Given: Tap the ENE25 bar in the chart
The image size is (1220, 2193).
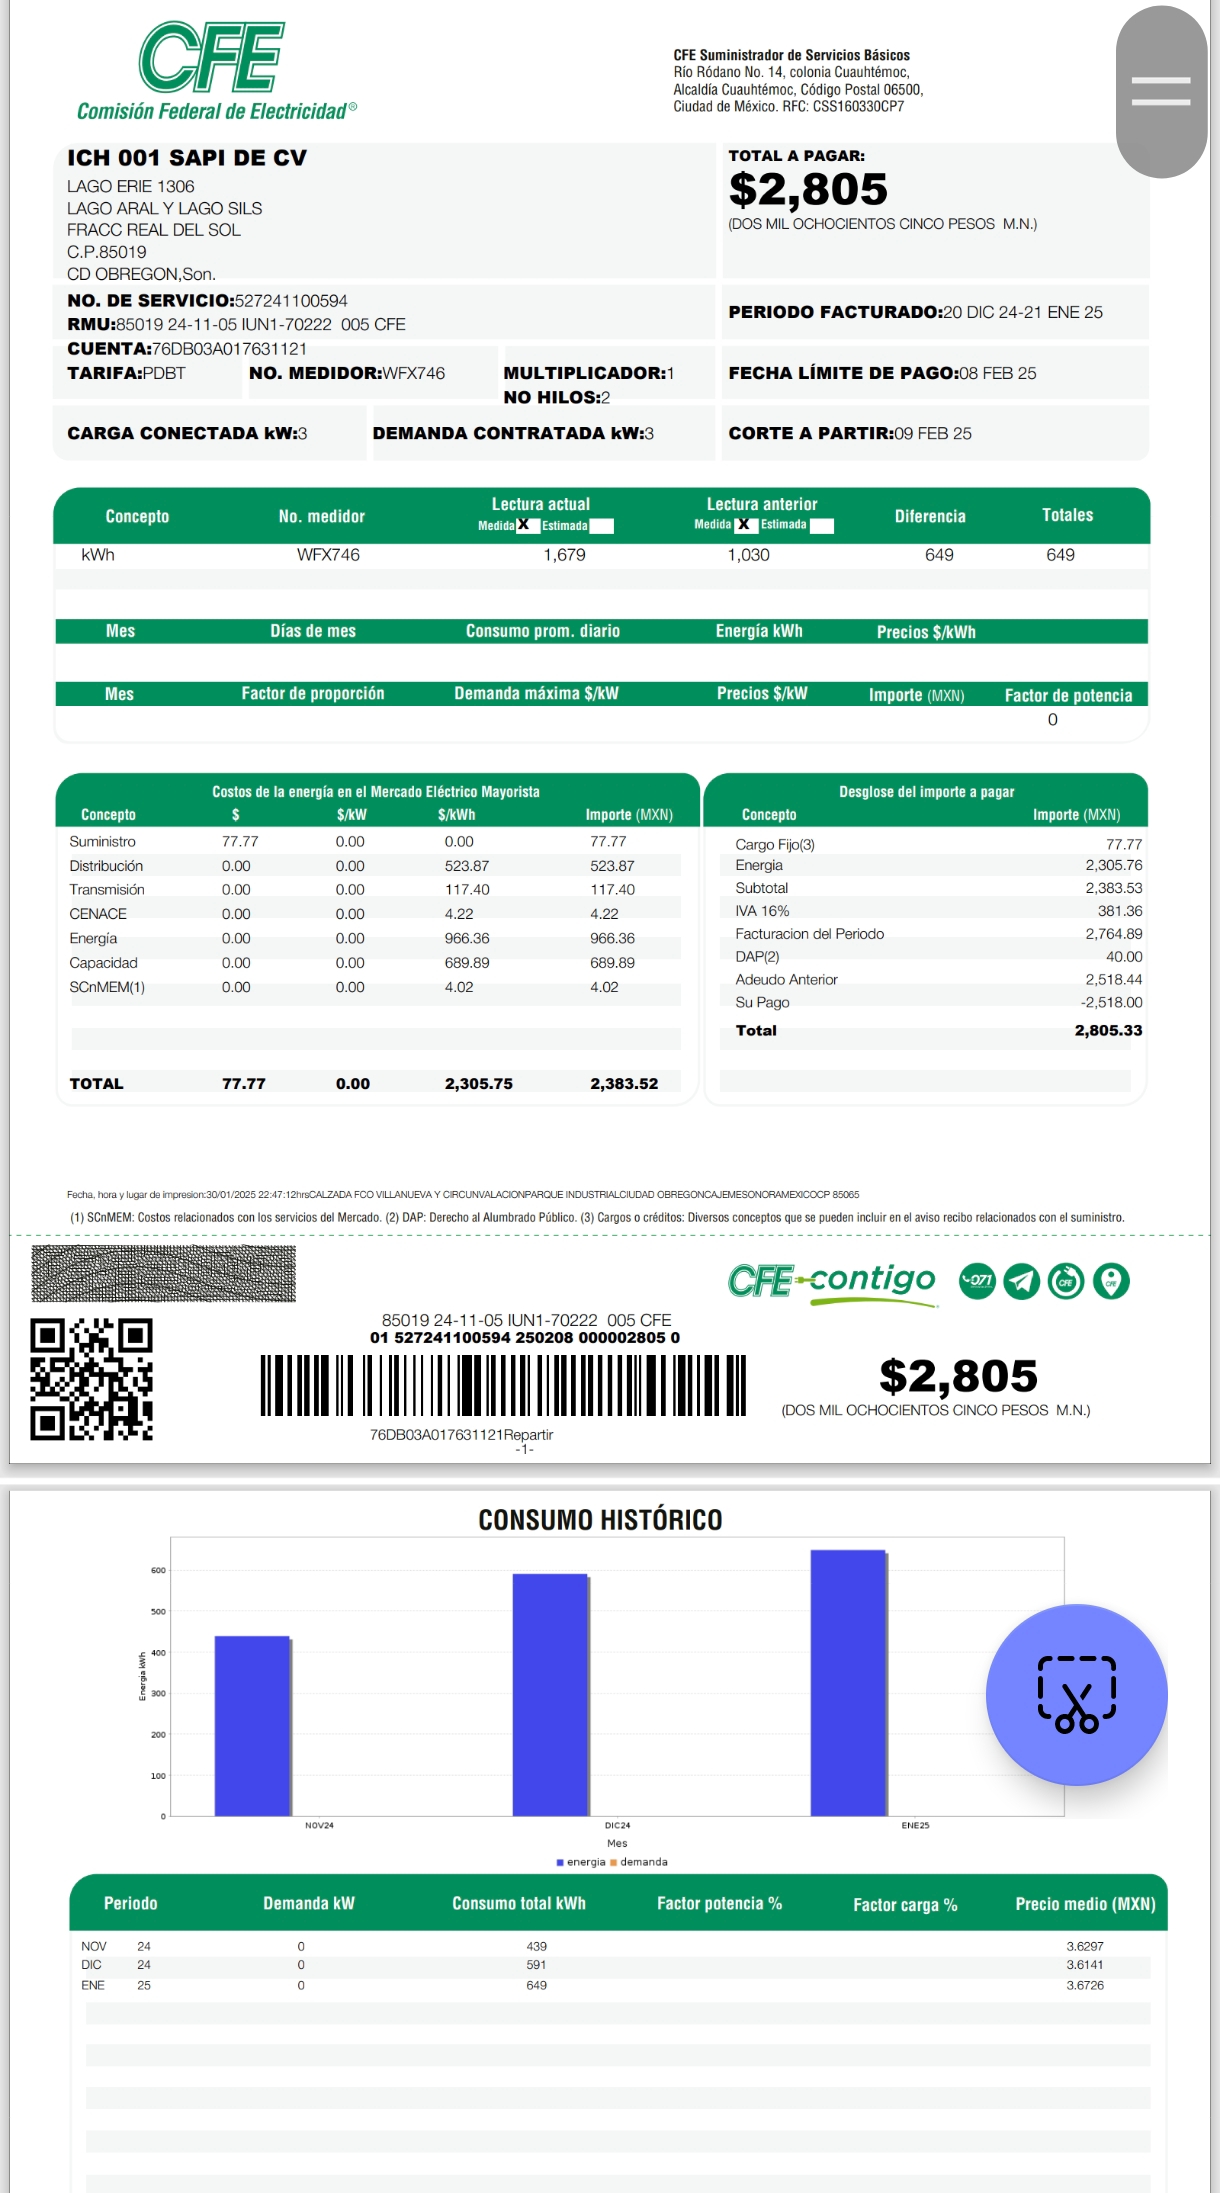Looking at the screenshot, I should tap(848, 1682).
